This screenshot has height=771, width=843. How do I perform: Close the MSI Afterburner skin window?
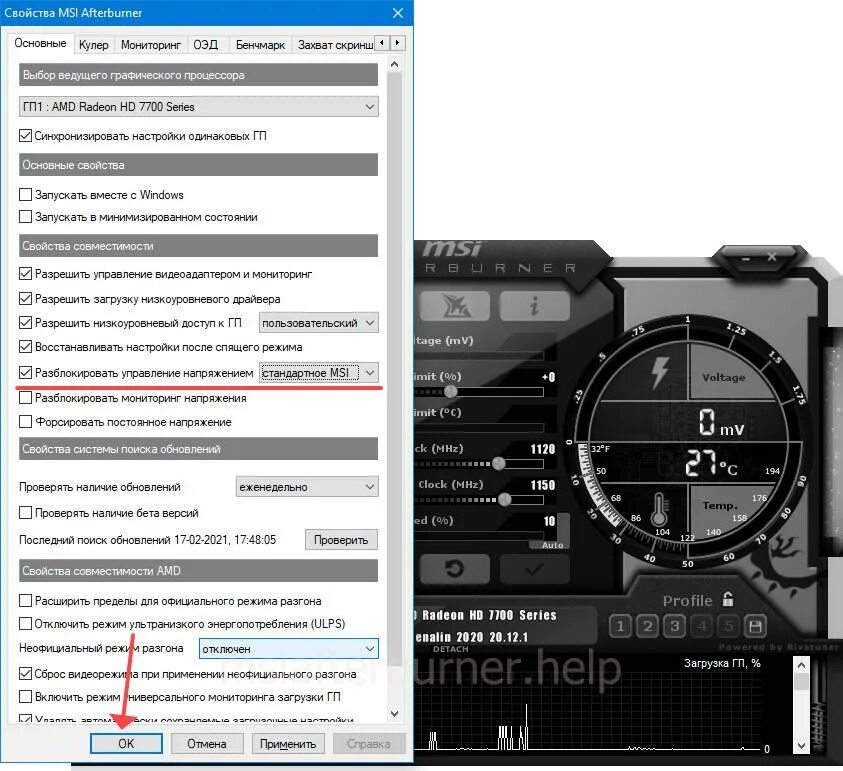(772, 257)
